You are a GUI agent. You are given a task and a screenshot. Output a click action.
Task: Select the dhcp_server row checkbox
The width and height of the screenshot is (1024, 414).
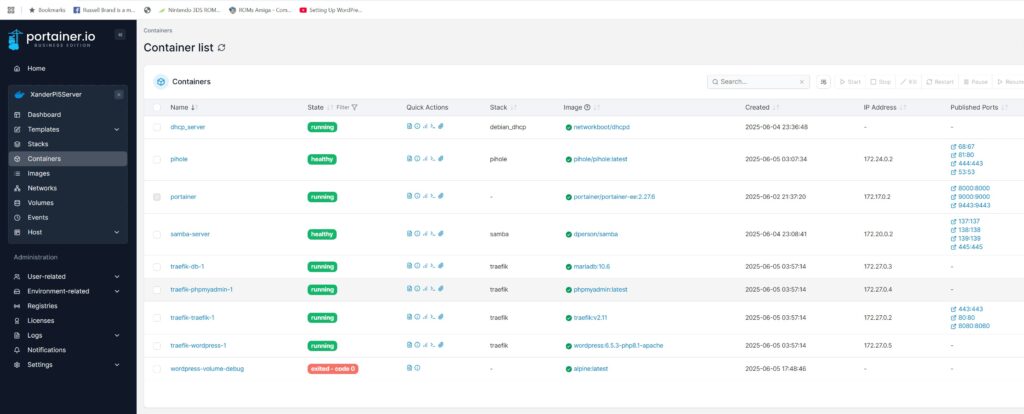(x=157, y=127)
